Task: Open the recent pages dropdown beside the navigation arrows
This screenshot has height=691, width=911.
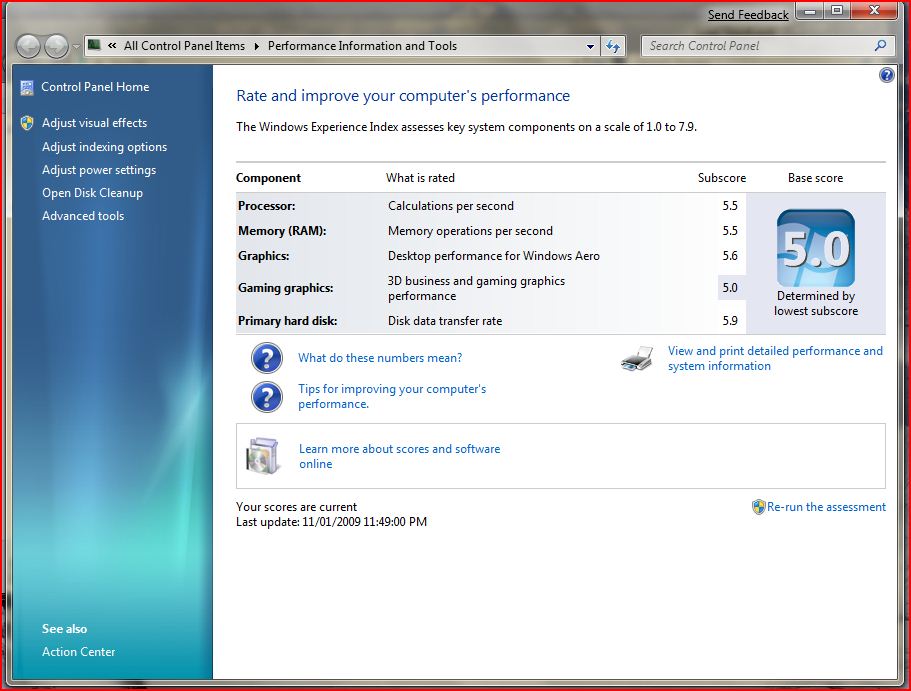Action: tap(76, 46)
